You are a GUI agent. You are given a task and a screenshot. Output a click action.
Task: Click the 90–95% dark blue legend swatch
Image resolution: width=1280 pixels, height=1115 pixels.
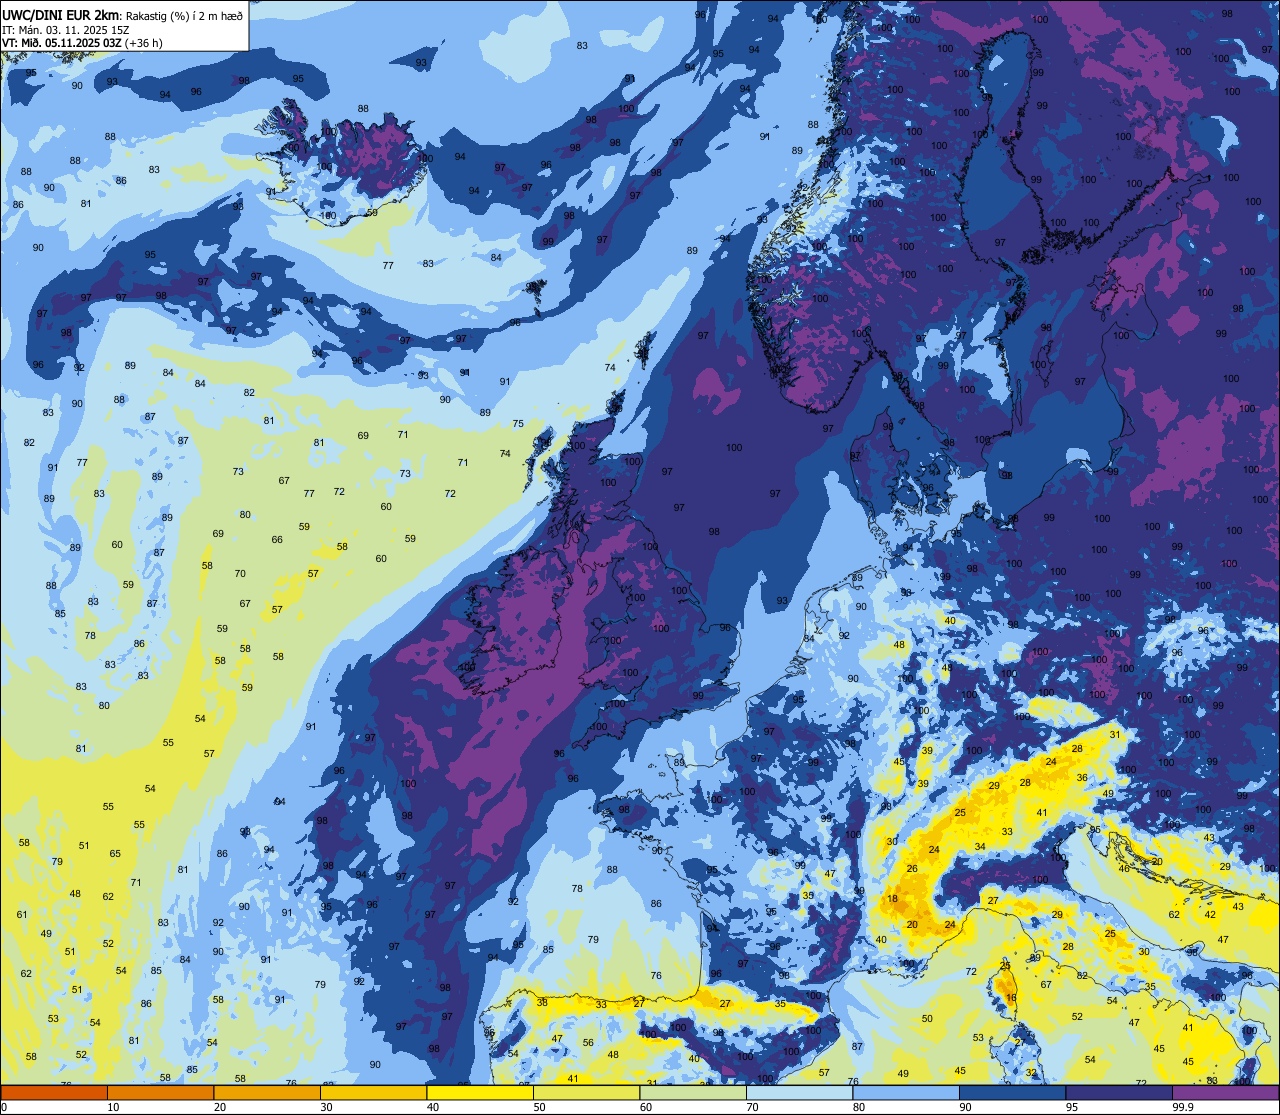pyautogui.click(x=1012, y=1092)
